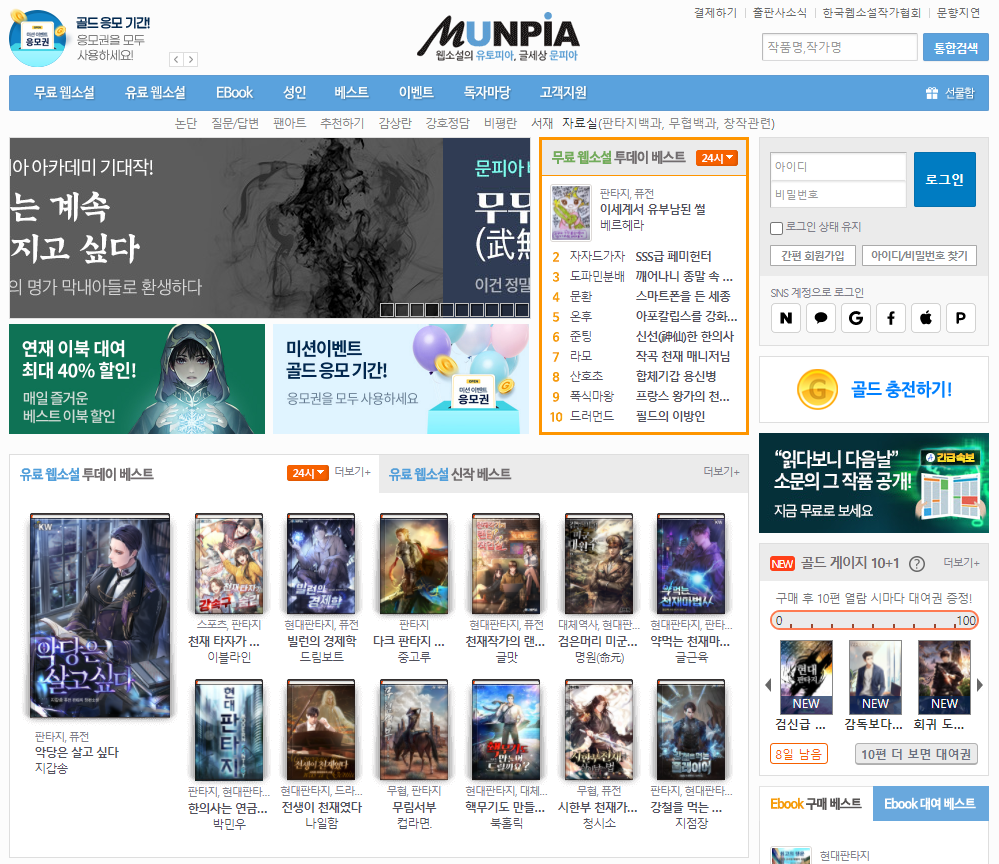Expand 더보기+ for 골드 게이지 10+1

coord(961,563)
